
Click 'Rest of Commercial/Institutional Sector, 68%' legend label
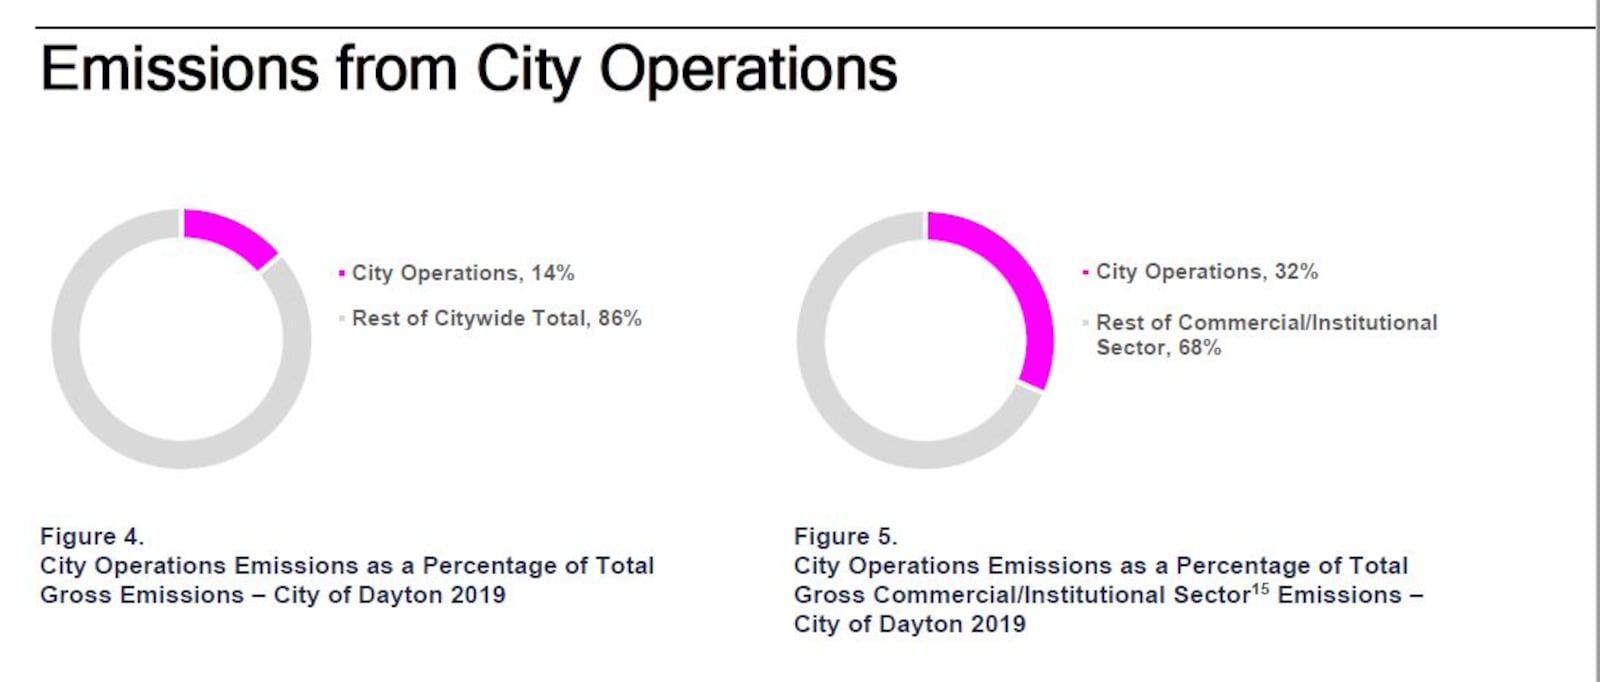pos(1266,335)
